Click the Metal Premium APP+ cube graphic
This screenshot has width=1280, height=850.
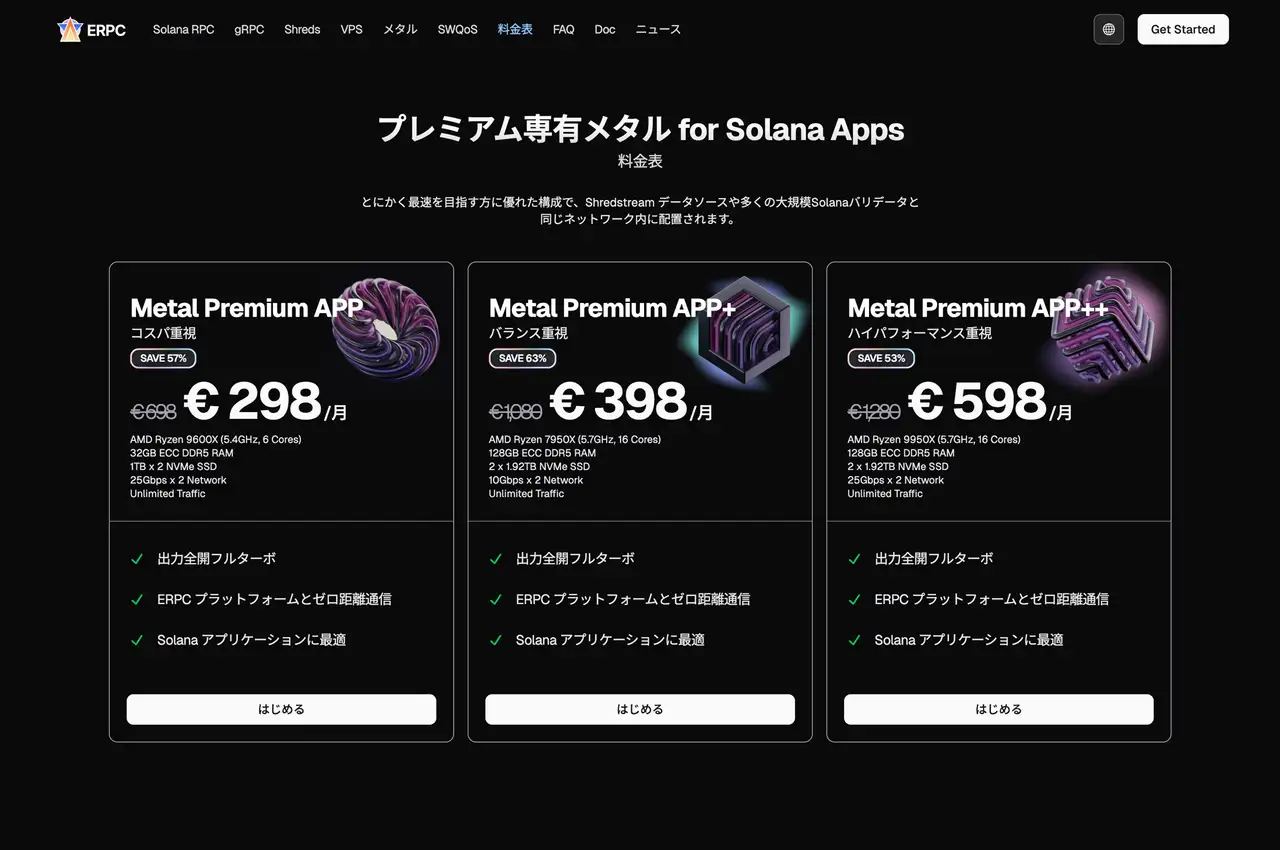[743, 330]
